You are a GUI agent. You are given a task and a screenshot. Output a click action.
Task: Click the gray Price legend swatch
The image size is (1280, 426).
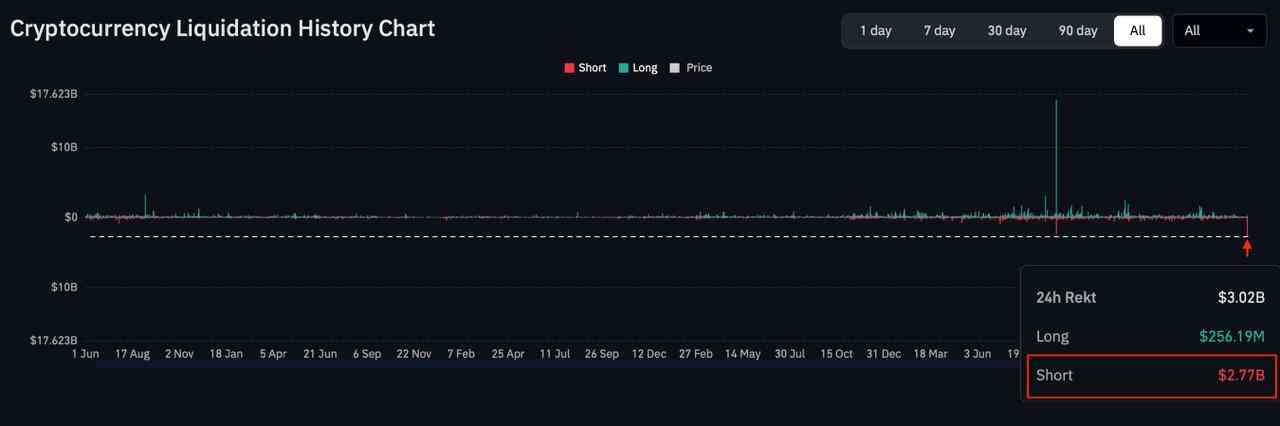[x=674, y=68]
